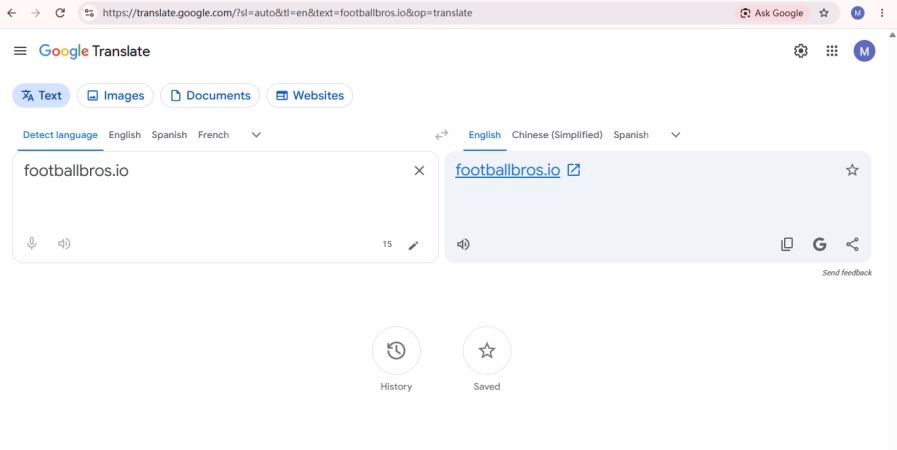This screenshot has width=897, height=450.
Task: Select English as target language
Action: (x=485, y=135)
